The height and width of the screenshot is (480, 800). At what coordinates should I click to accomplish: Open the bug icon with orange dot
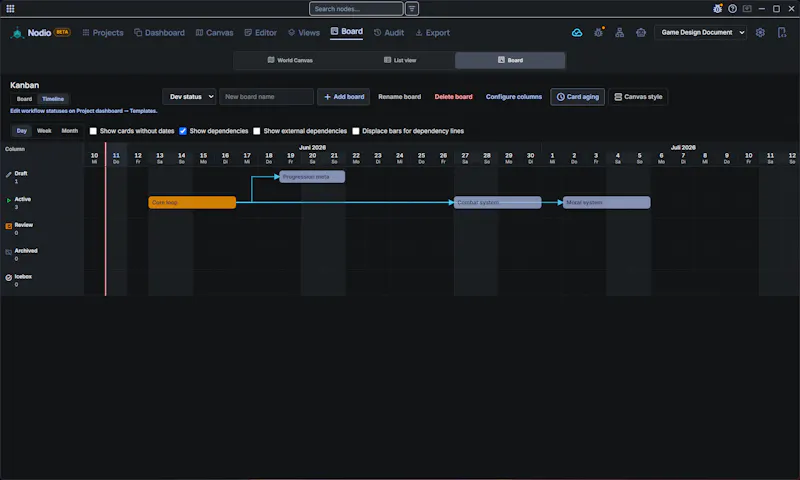[598, 33]
